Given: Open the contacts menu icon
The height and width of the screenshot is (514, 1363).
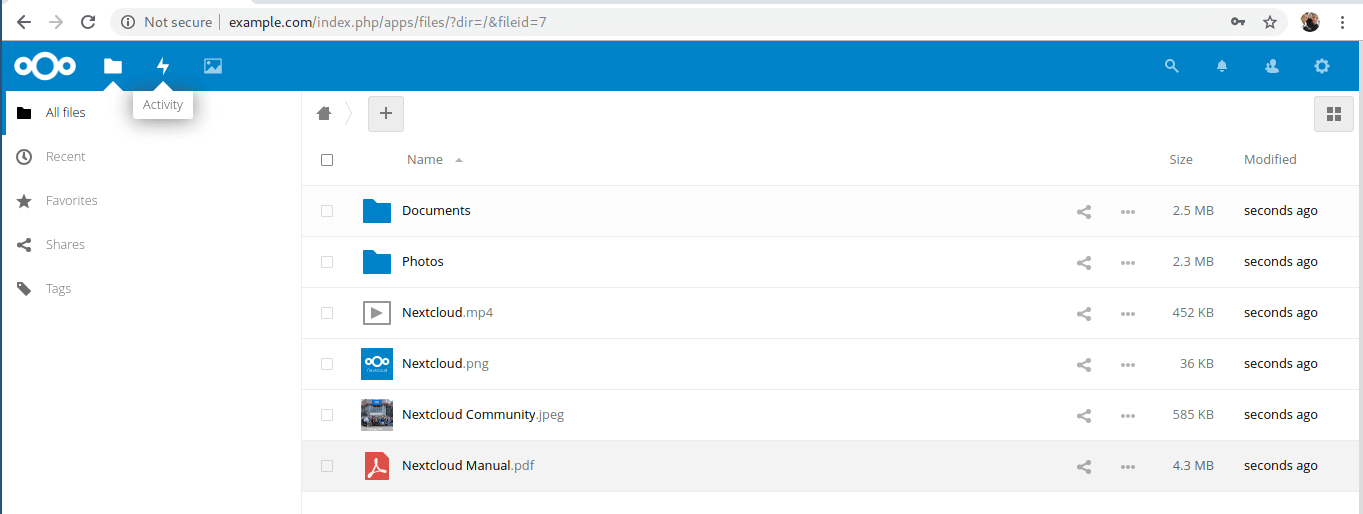Looking at the screenshot, I should point(1272,66).
